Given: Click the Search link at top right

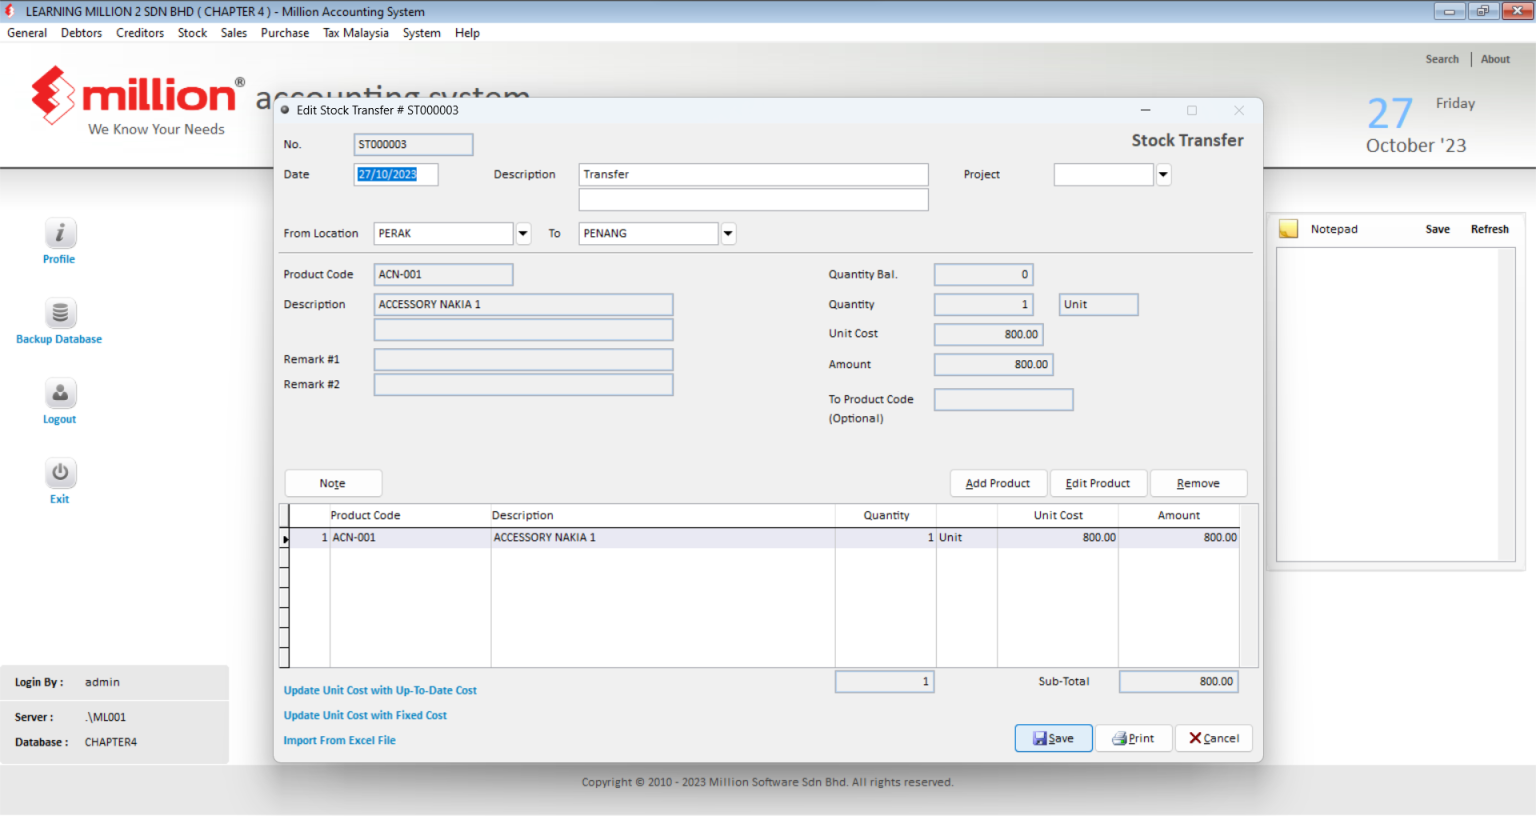Looking at the screenshot, I should (1442, 59).
